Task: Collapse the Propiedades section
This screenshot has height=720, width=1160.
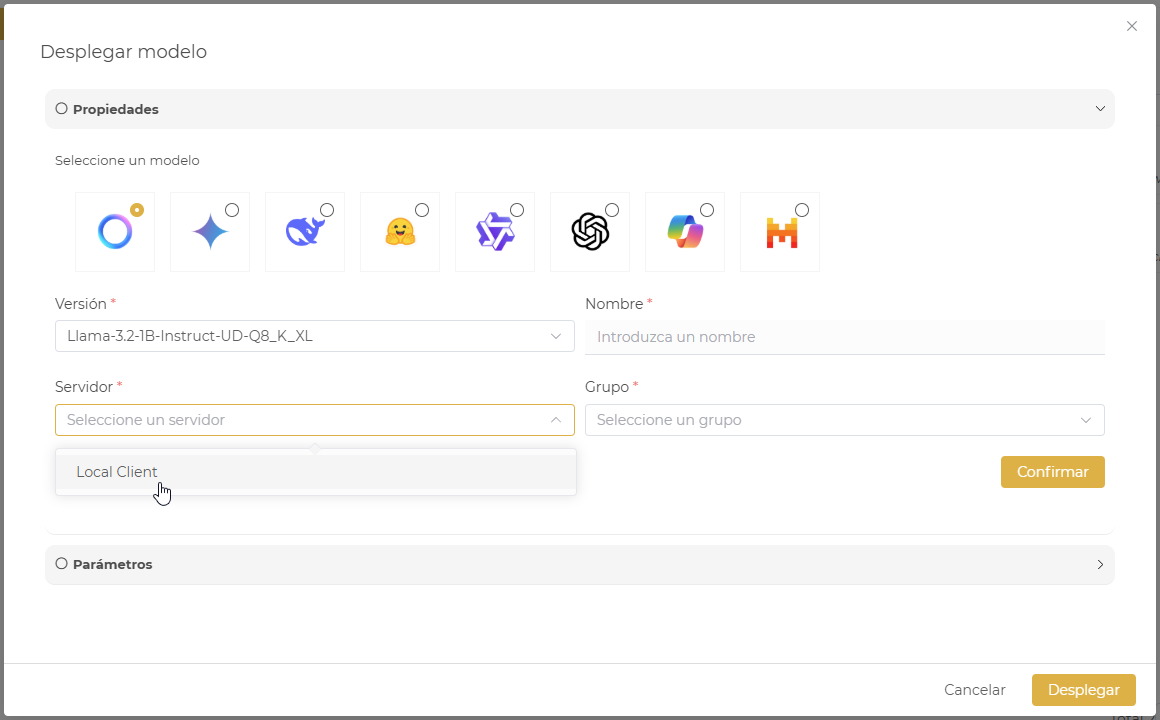Action: coord(580,109)
